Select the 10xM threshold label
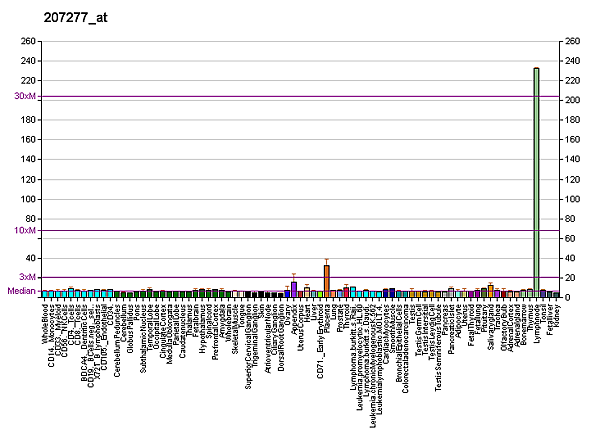 pyautogui.click(x=25, y=231)
